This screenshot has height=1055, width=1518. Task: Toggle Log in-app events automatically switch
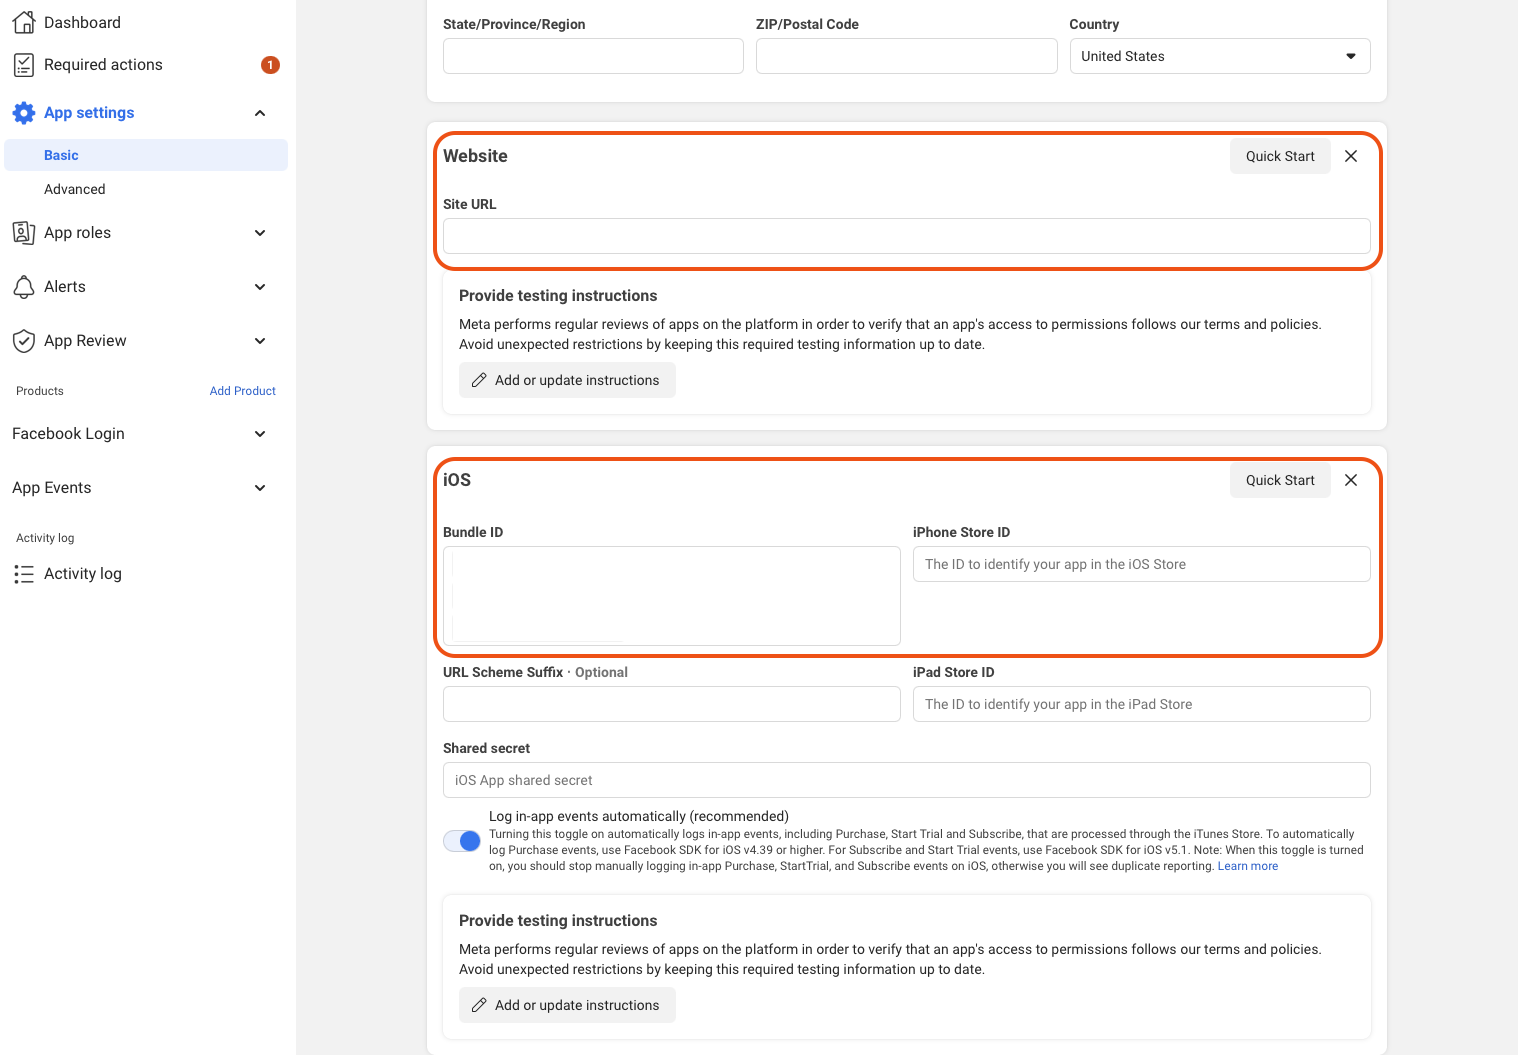tap(462, 841)
